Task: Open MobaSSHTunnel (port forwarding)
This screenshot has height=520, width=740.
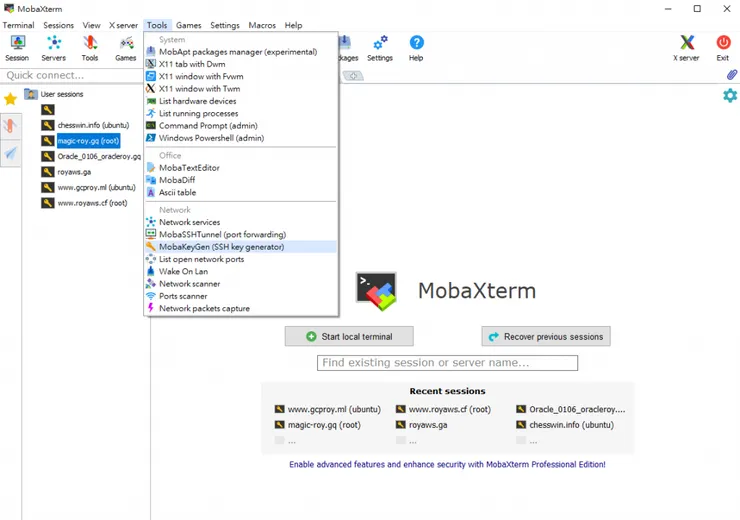Action: (241, 234)
